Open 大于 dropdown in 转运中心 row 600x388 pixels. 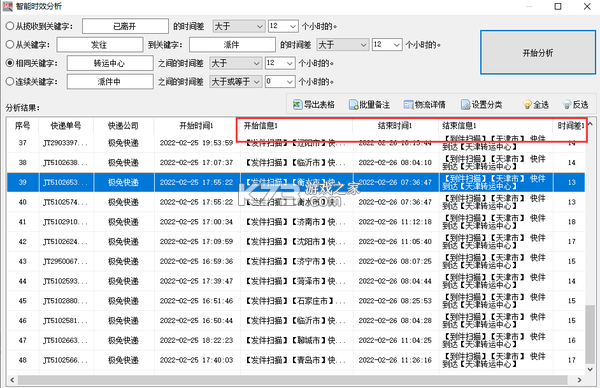tap(236, 63)
